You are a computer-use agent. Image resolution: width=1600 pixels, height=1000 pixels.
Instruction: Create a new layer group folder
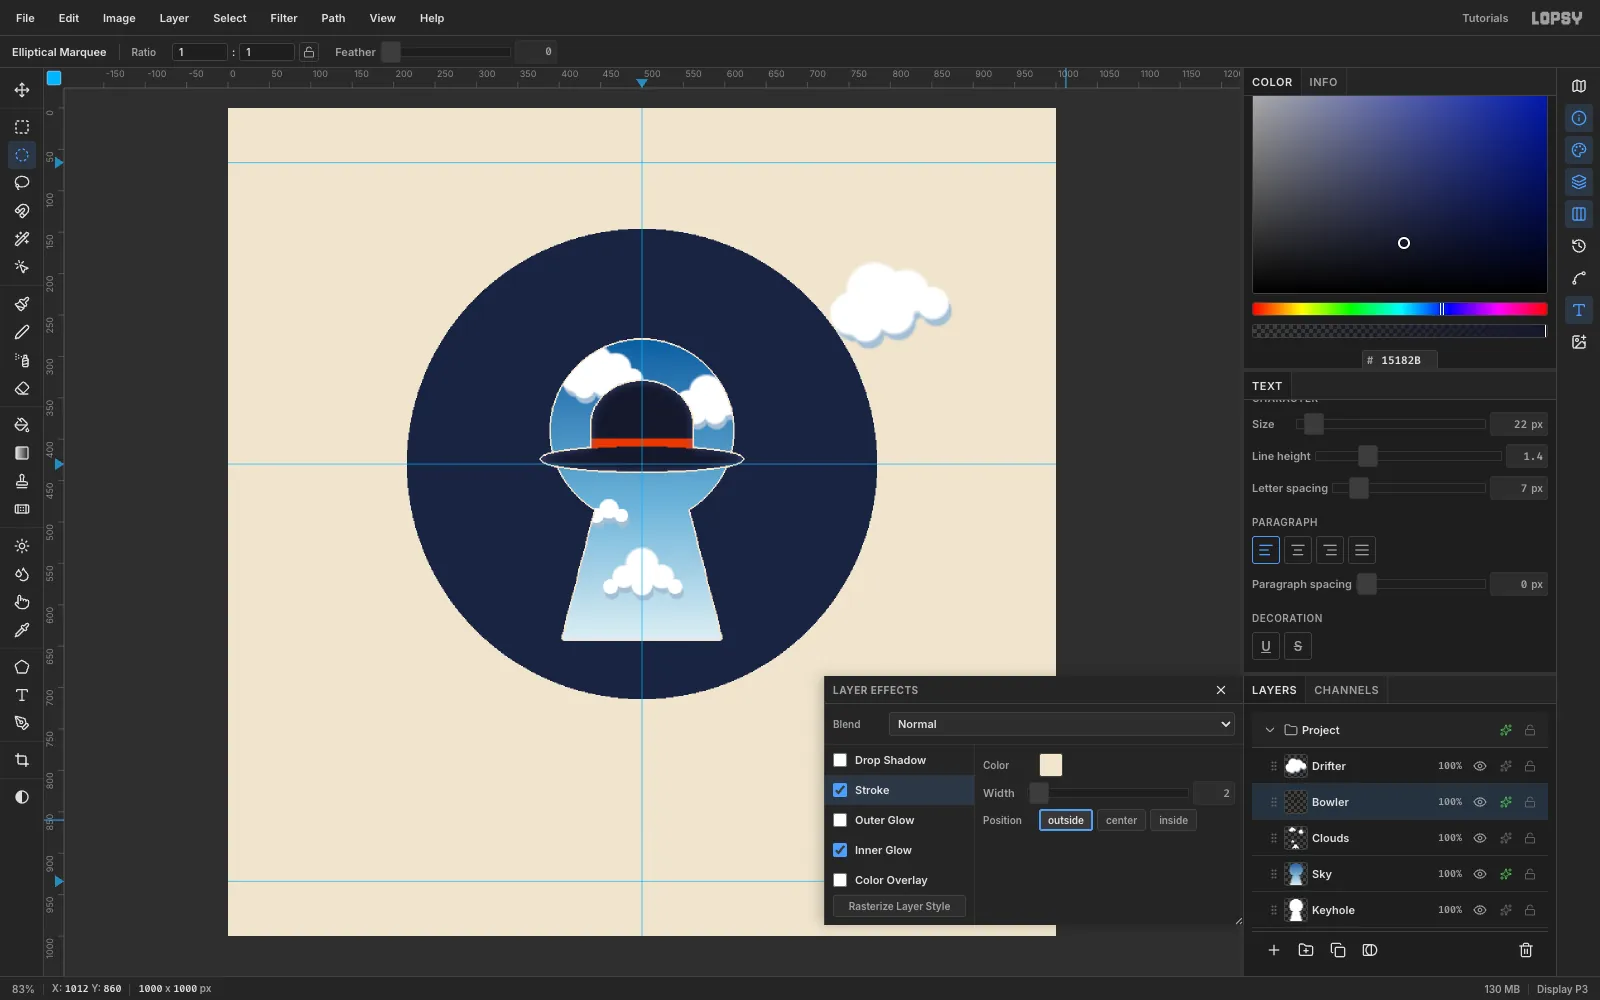[1306, 950]
